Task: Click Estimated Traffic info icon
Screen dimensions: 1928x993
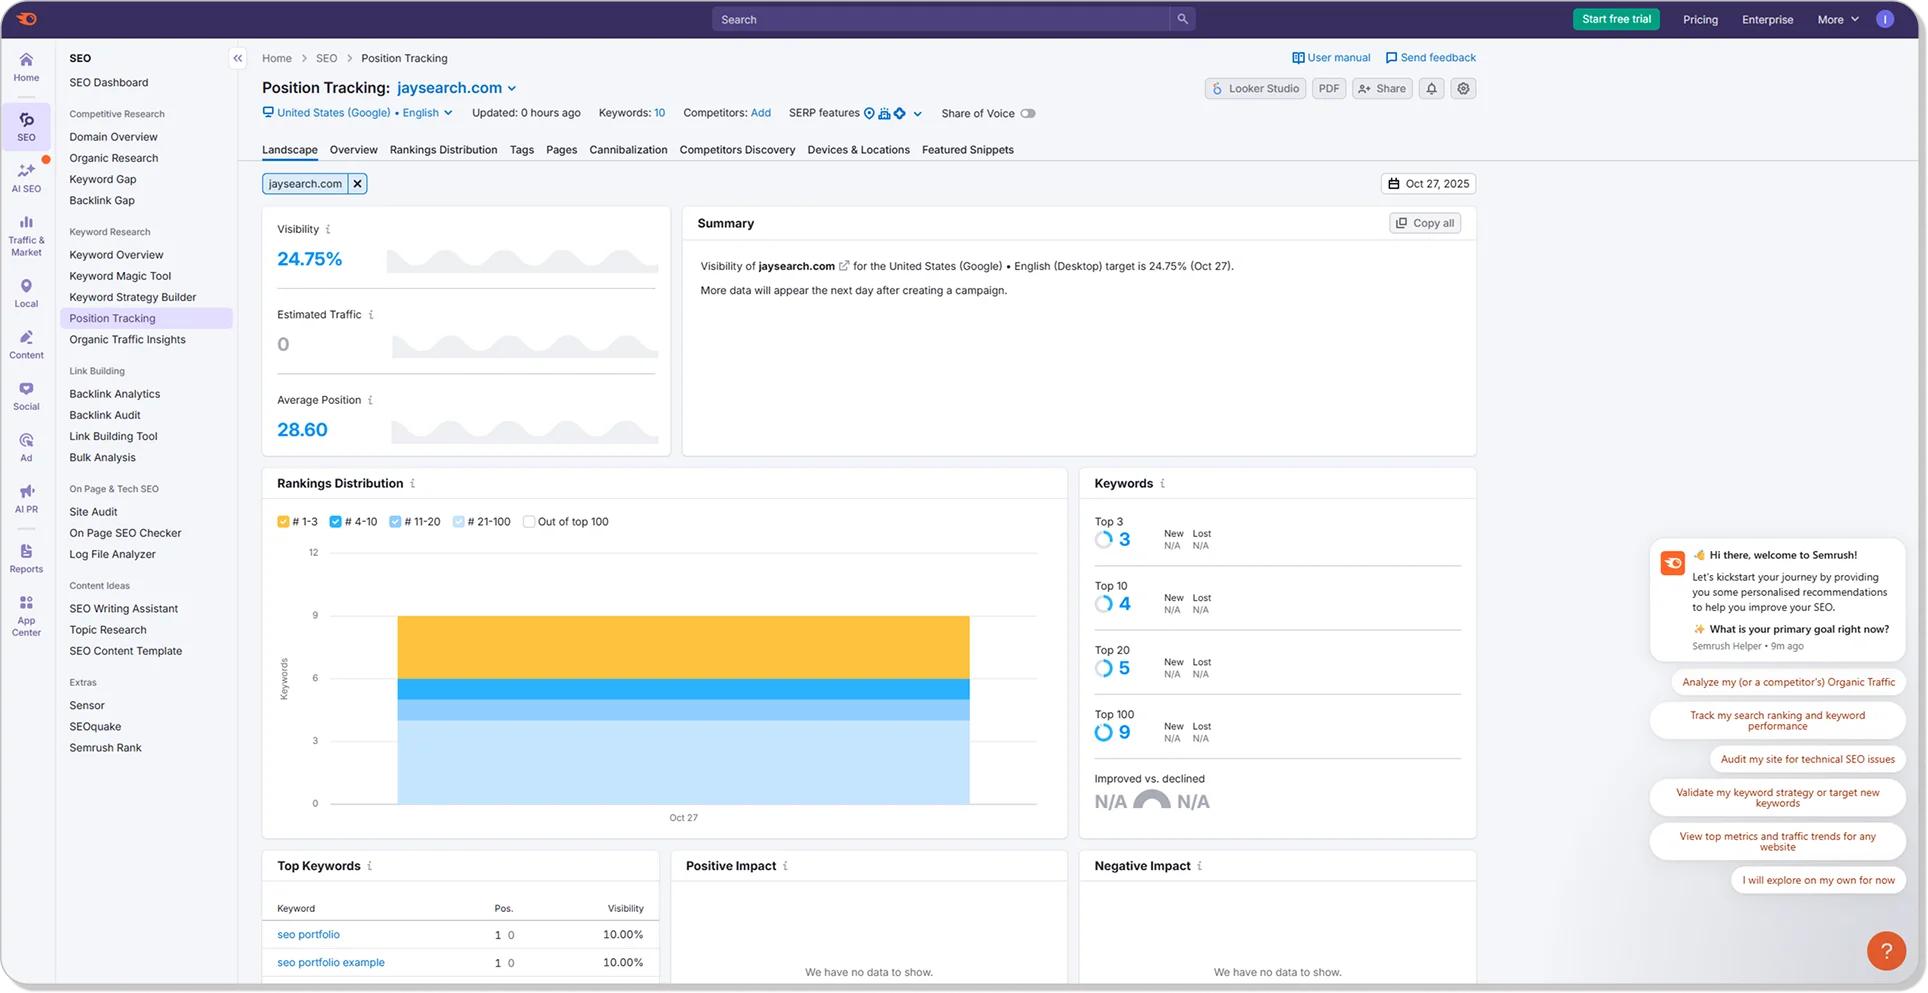Action: click(371, 315)
